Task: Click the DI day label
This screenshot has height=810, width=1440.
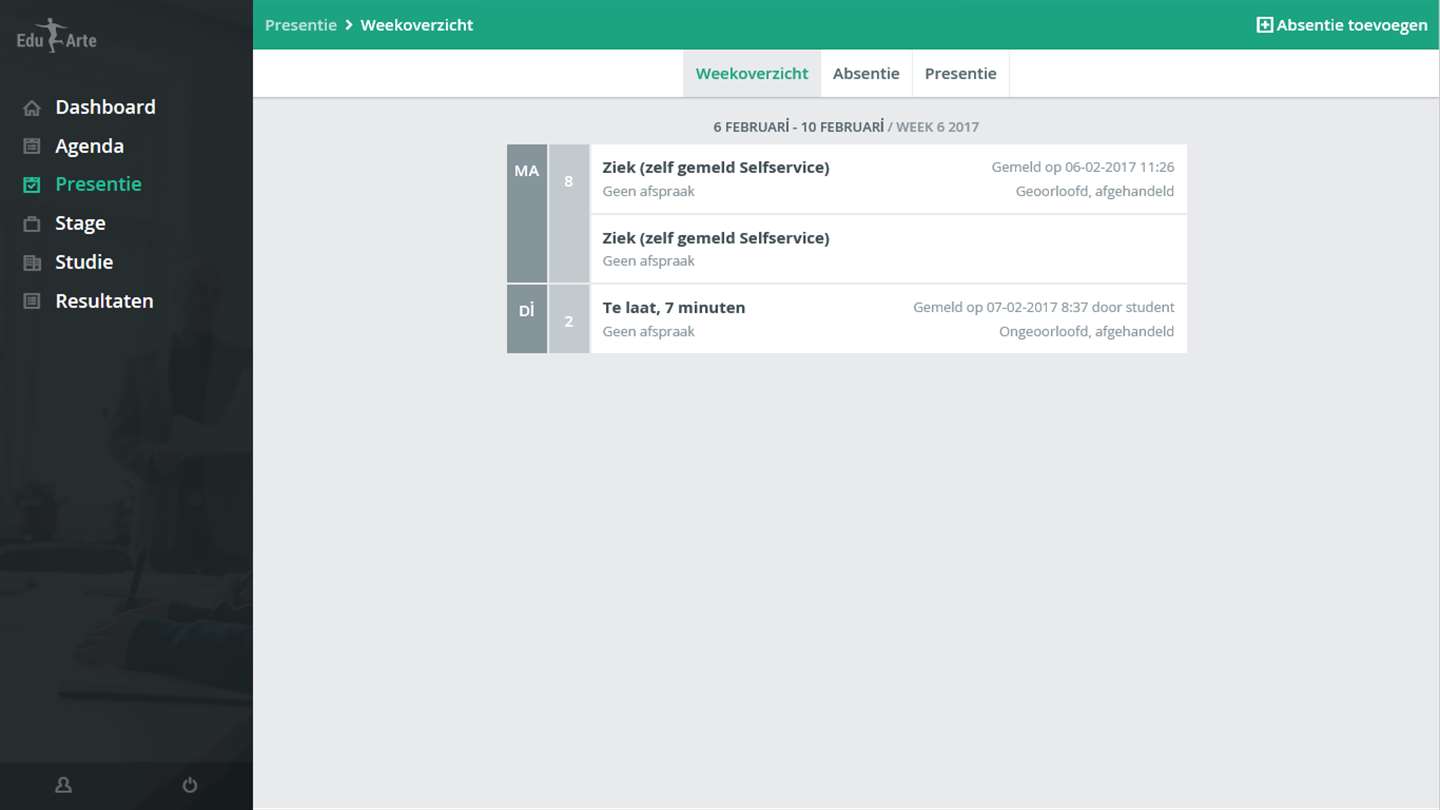Action: 527,311
